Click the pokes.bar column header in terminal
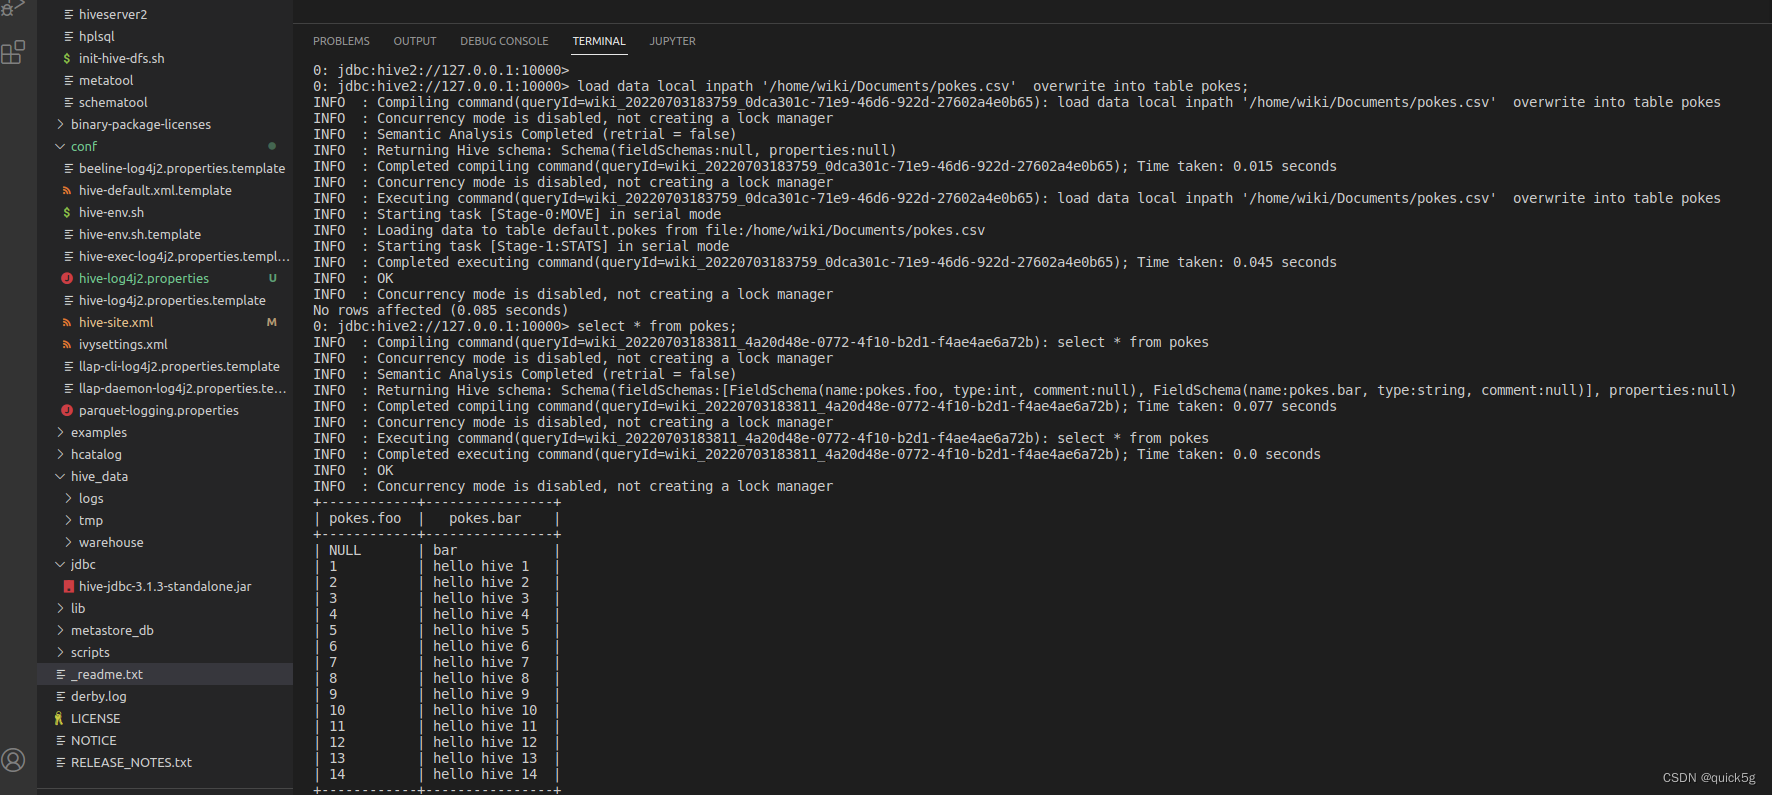 coord(485,519)
